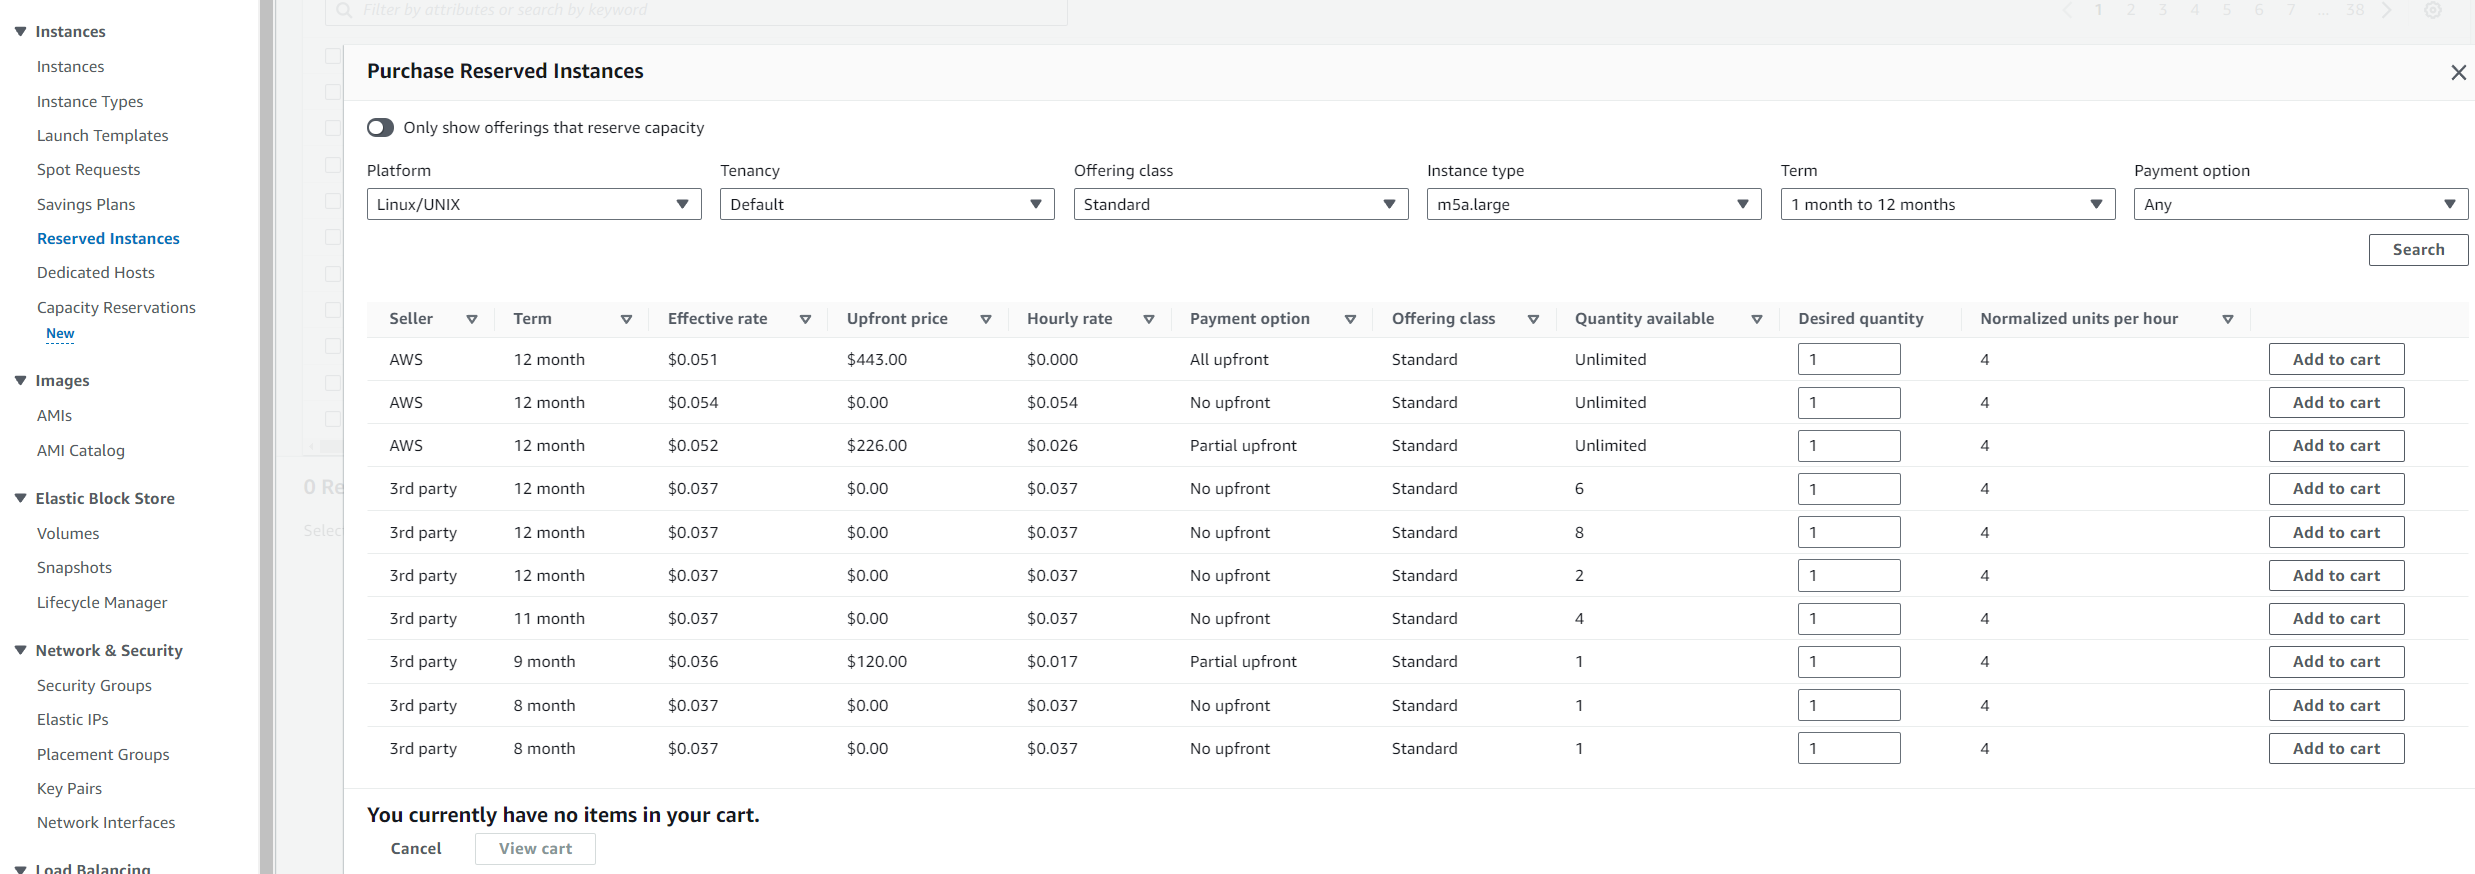The width and height of the screenshot is (2475, 874).
Task: Click desired quantity field for AWS No upfront row
Action: click(1849, 402)
